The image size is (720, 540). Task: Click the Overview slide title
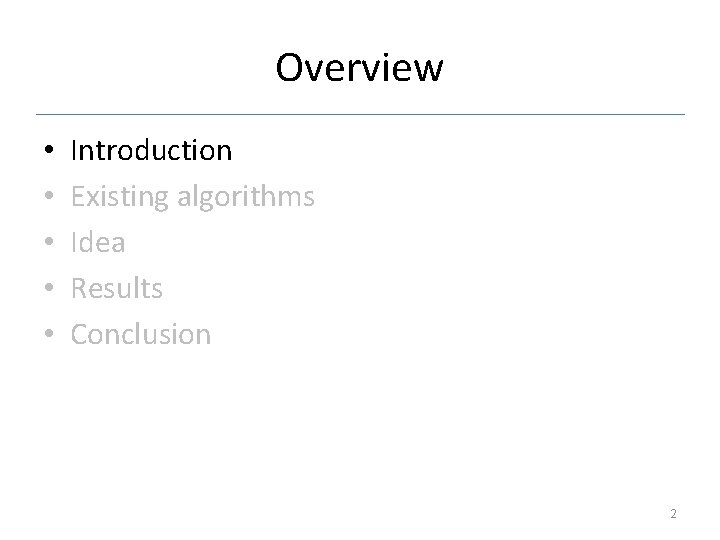pos(359,68)
